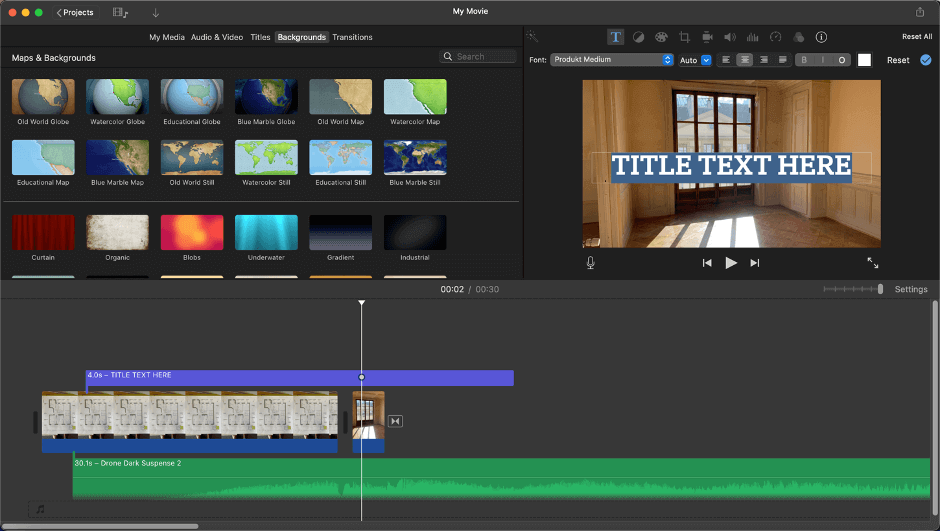This screenshot has height=532, width=940.
Task: Toggle outline text style
Action: tap(842, 60)
